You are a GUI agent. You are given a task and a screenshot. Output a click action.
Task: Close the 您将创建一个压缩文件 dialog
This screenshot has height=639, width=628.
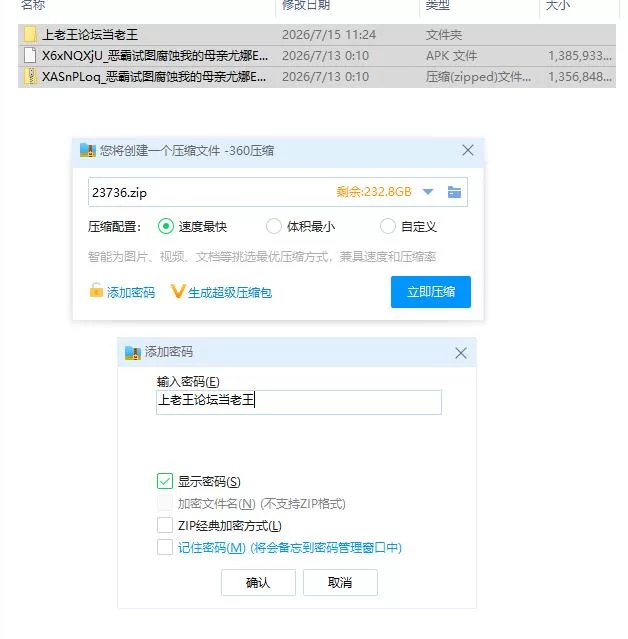click(x=467, y=150)
